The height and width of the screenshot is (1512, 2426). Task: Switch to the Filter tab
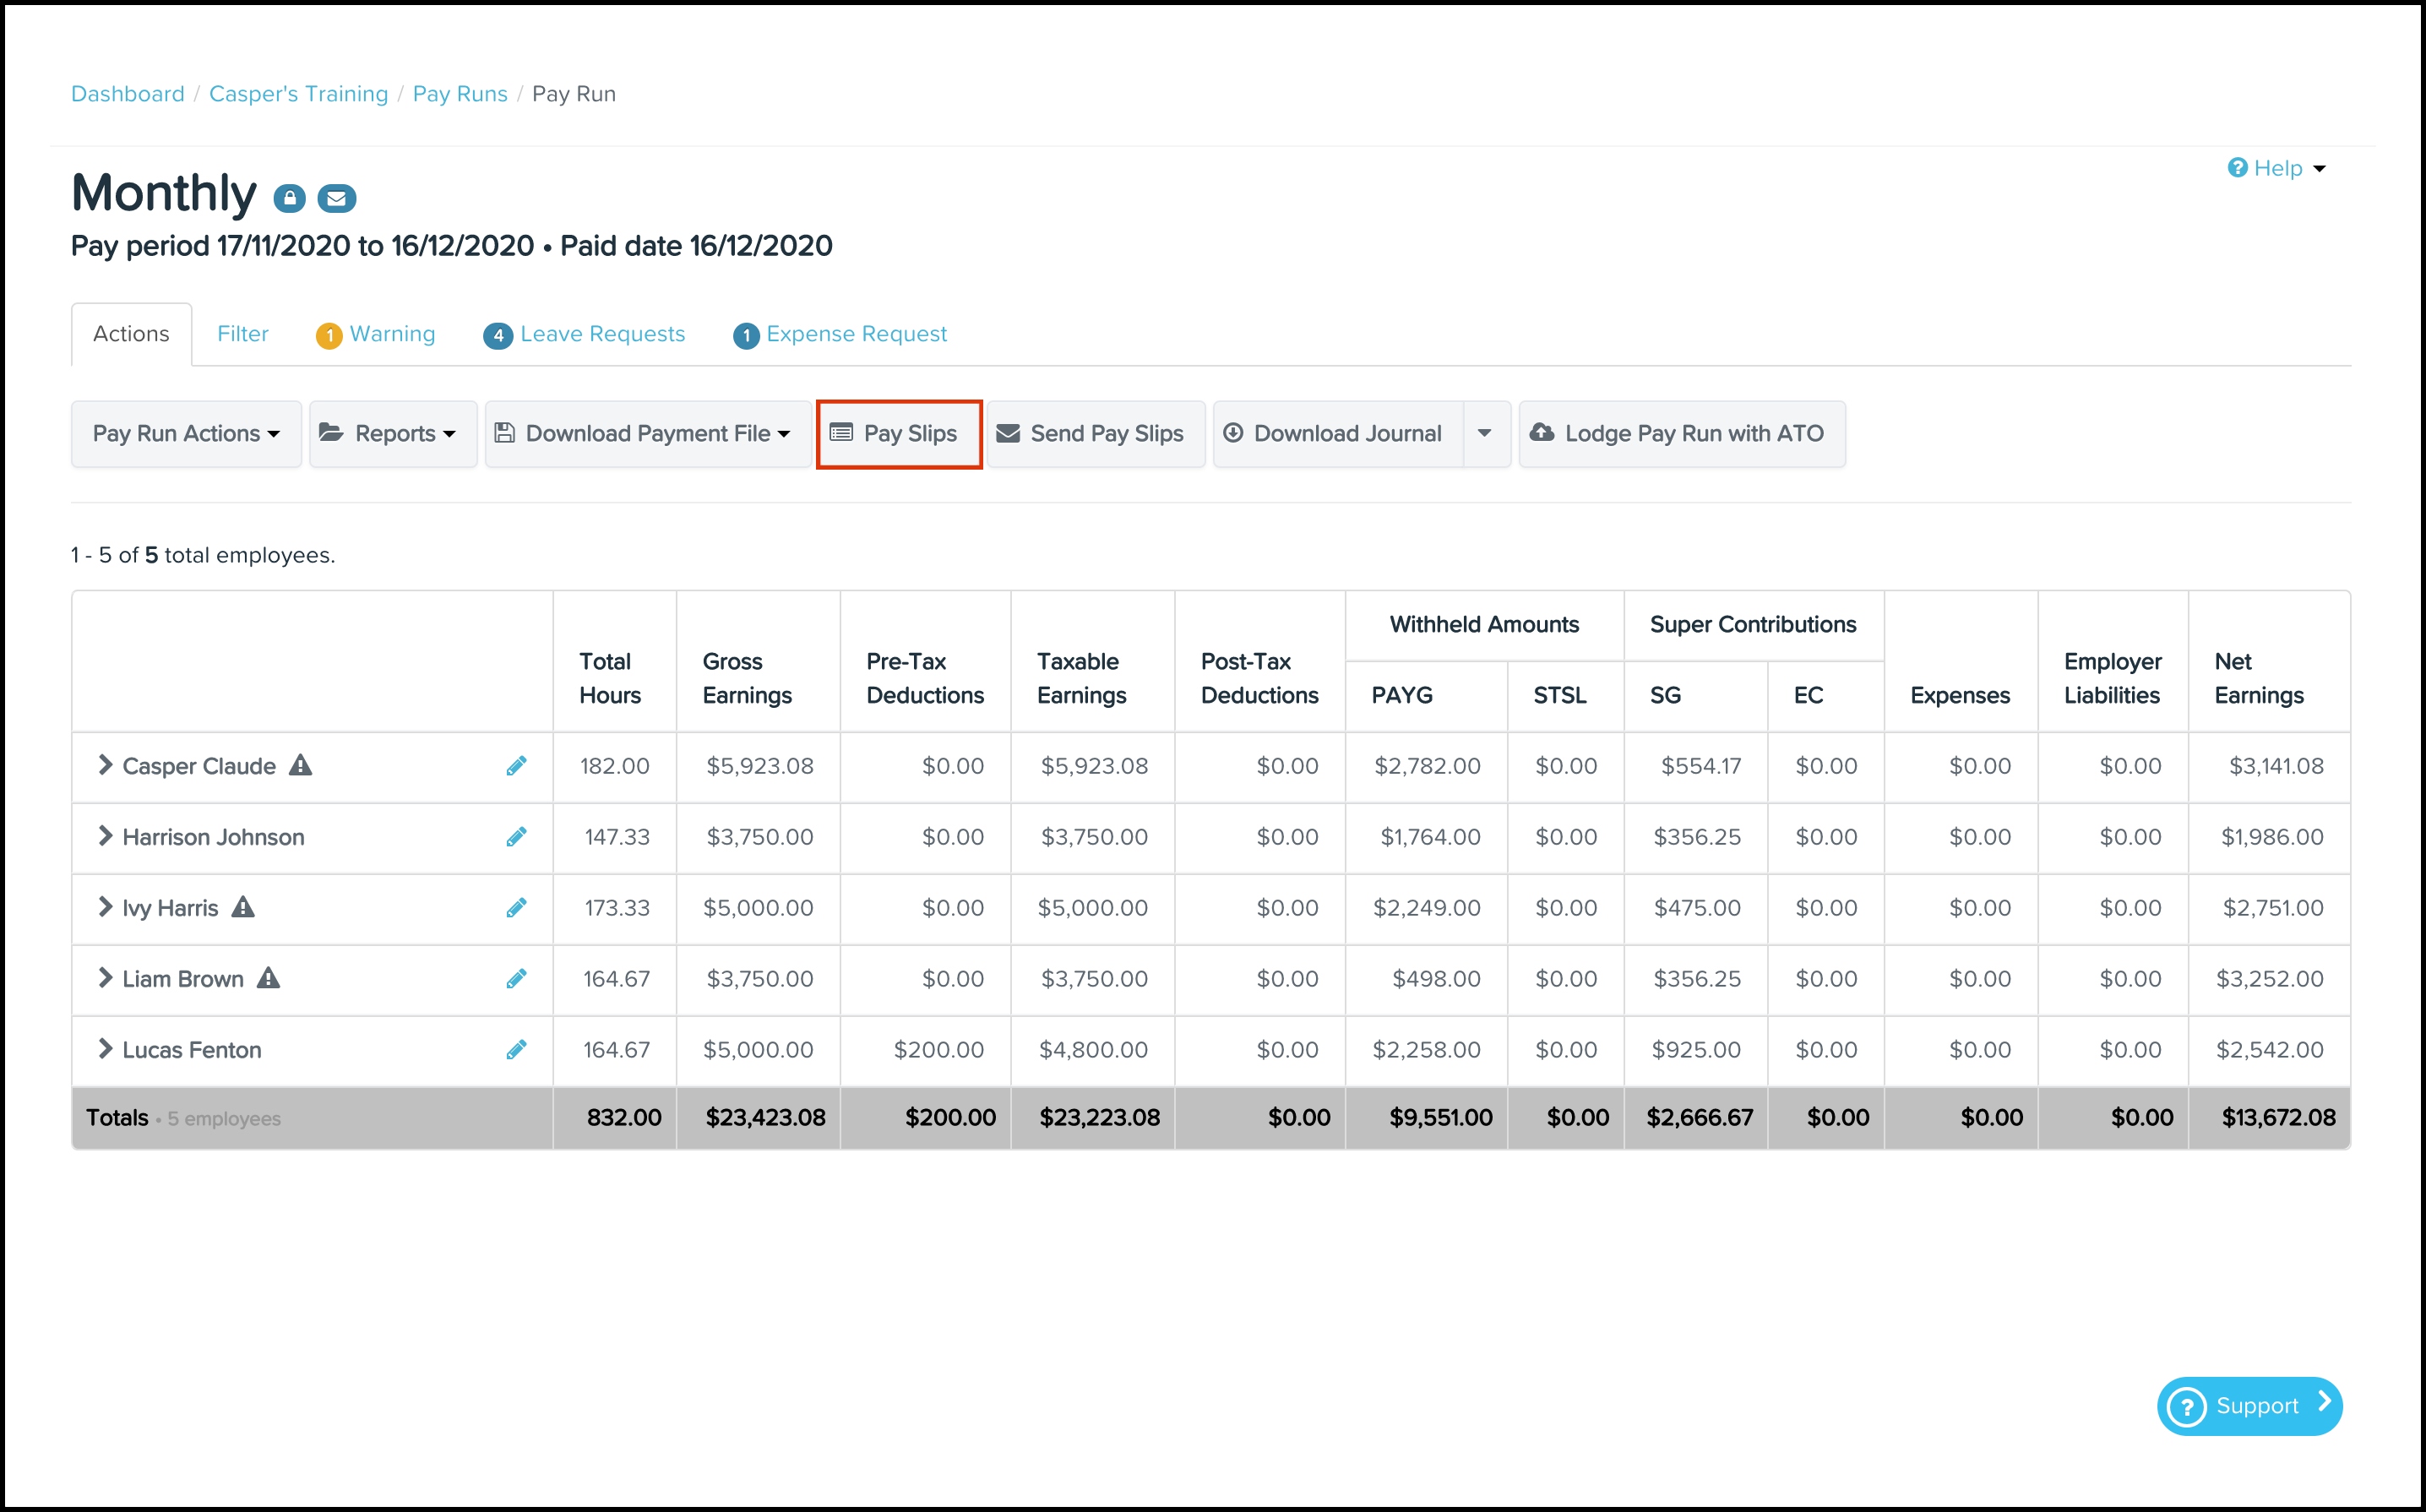pos(243,334)
